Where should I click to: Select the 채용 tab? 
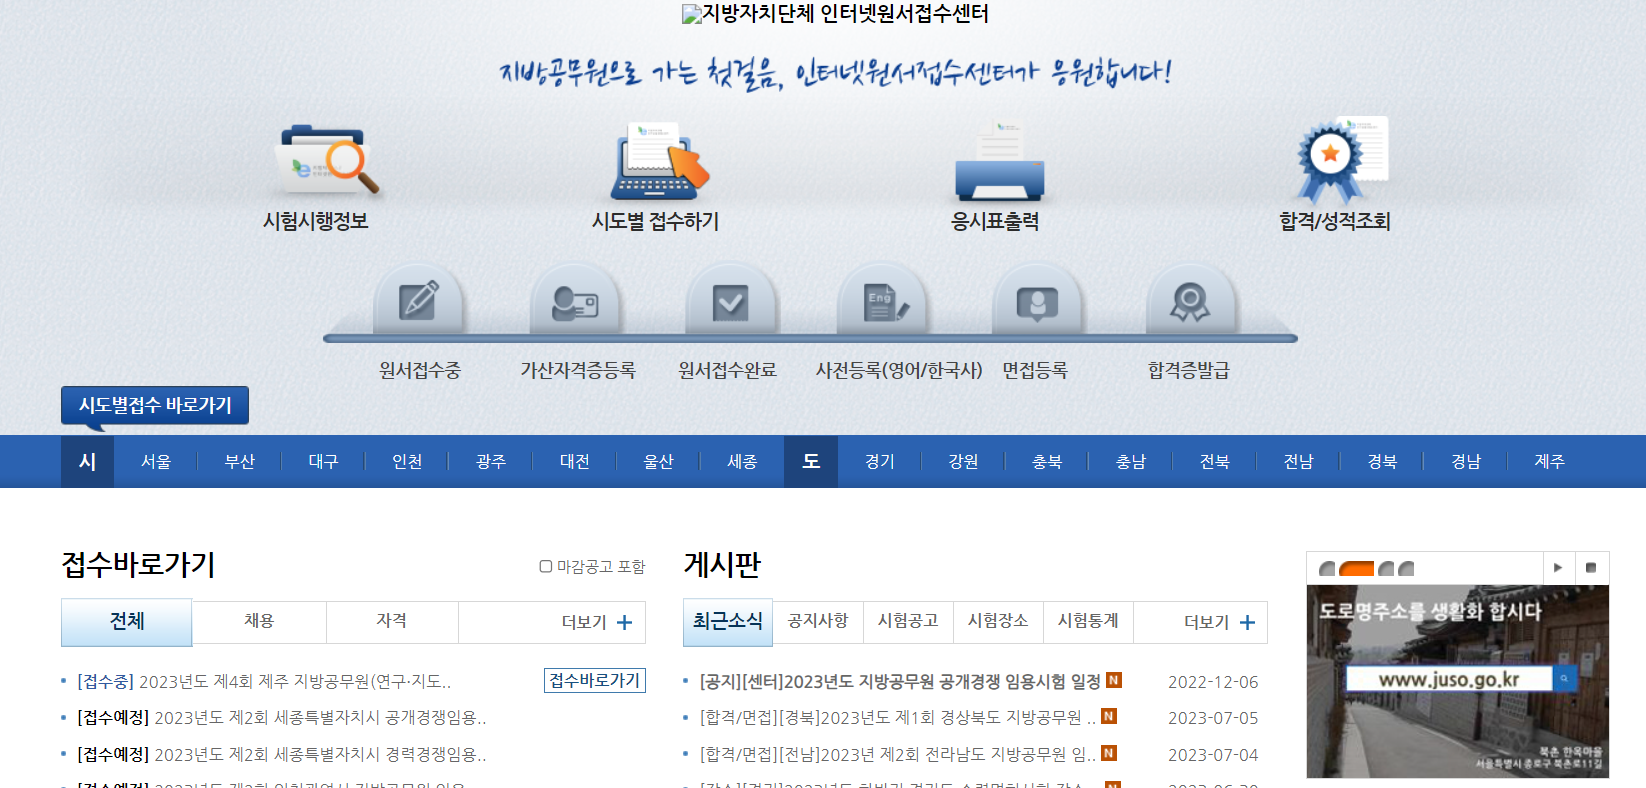coord(259,621)
